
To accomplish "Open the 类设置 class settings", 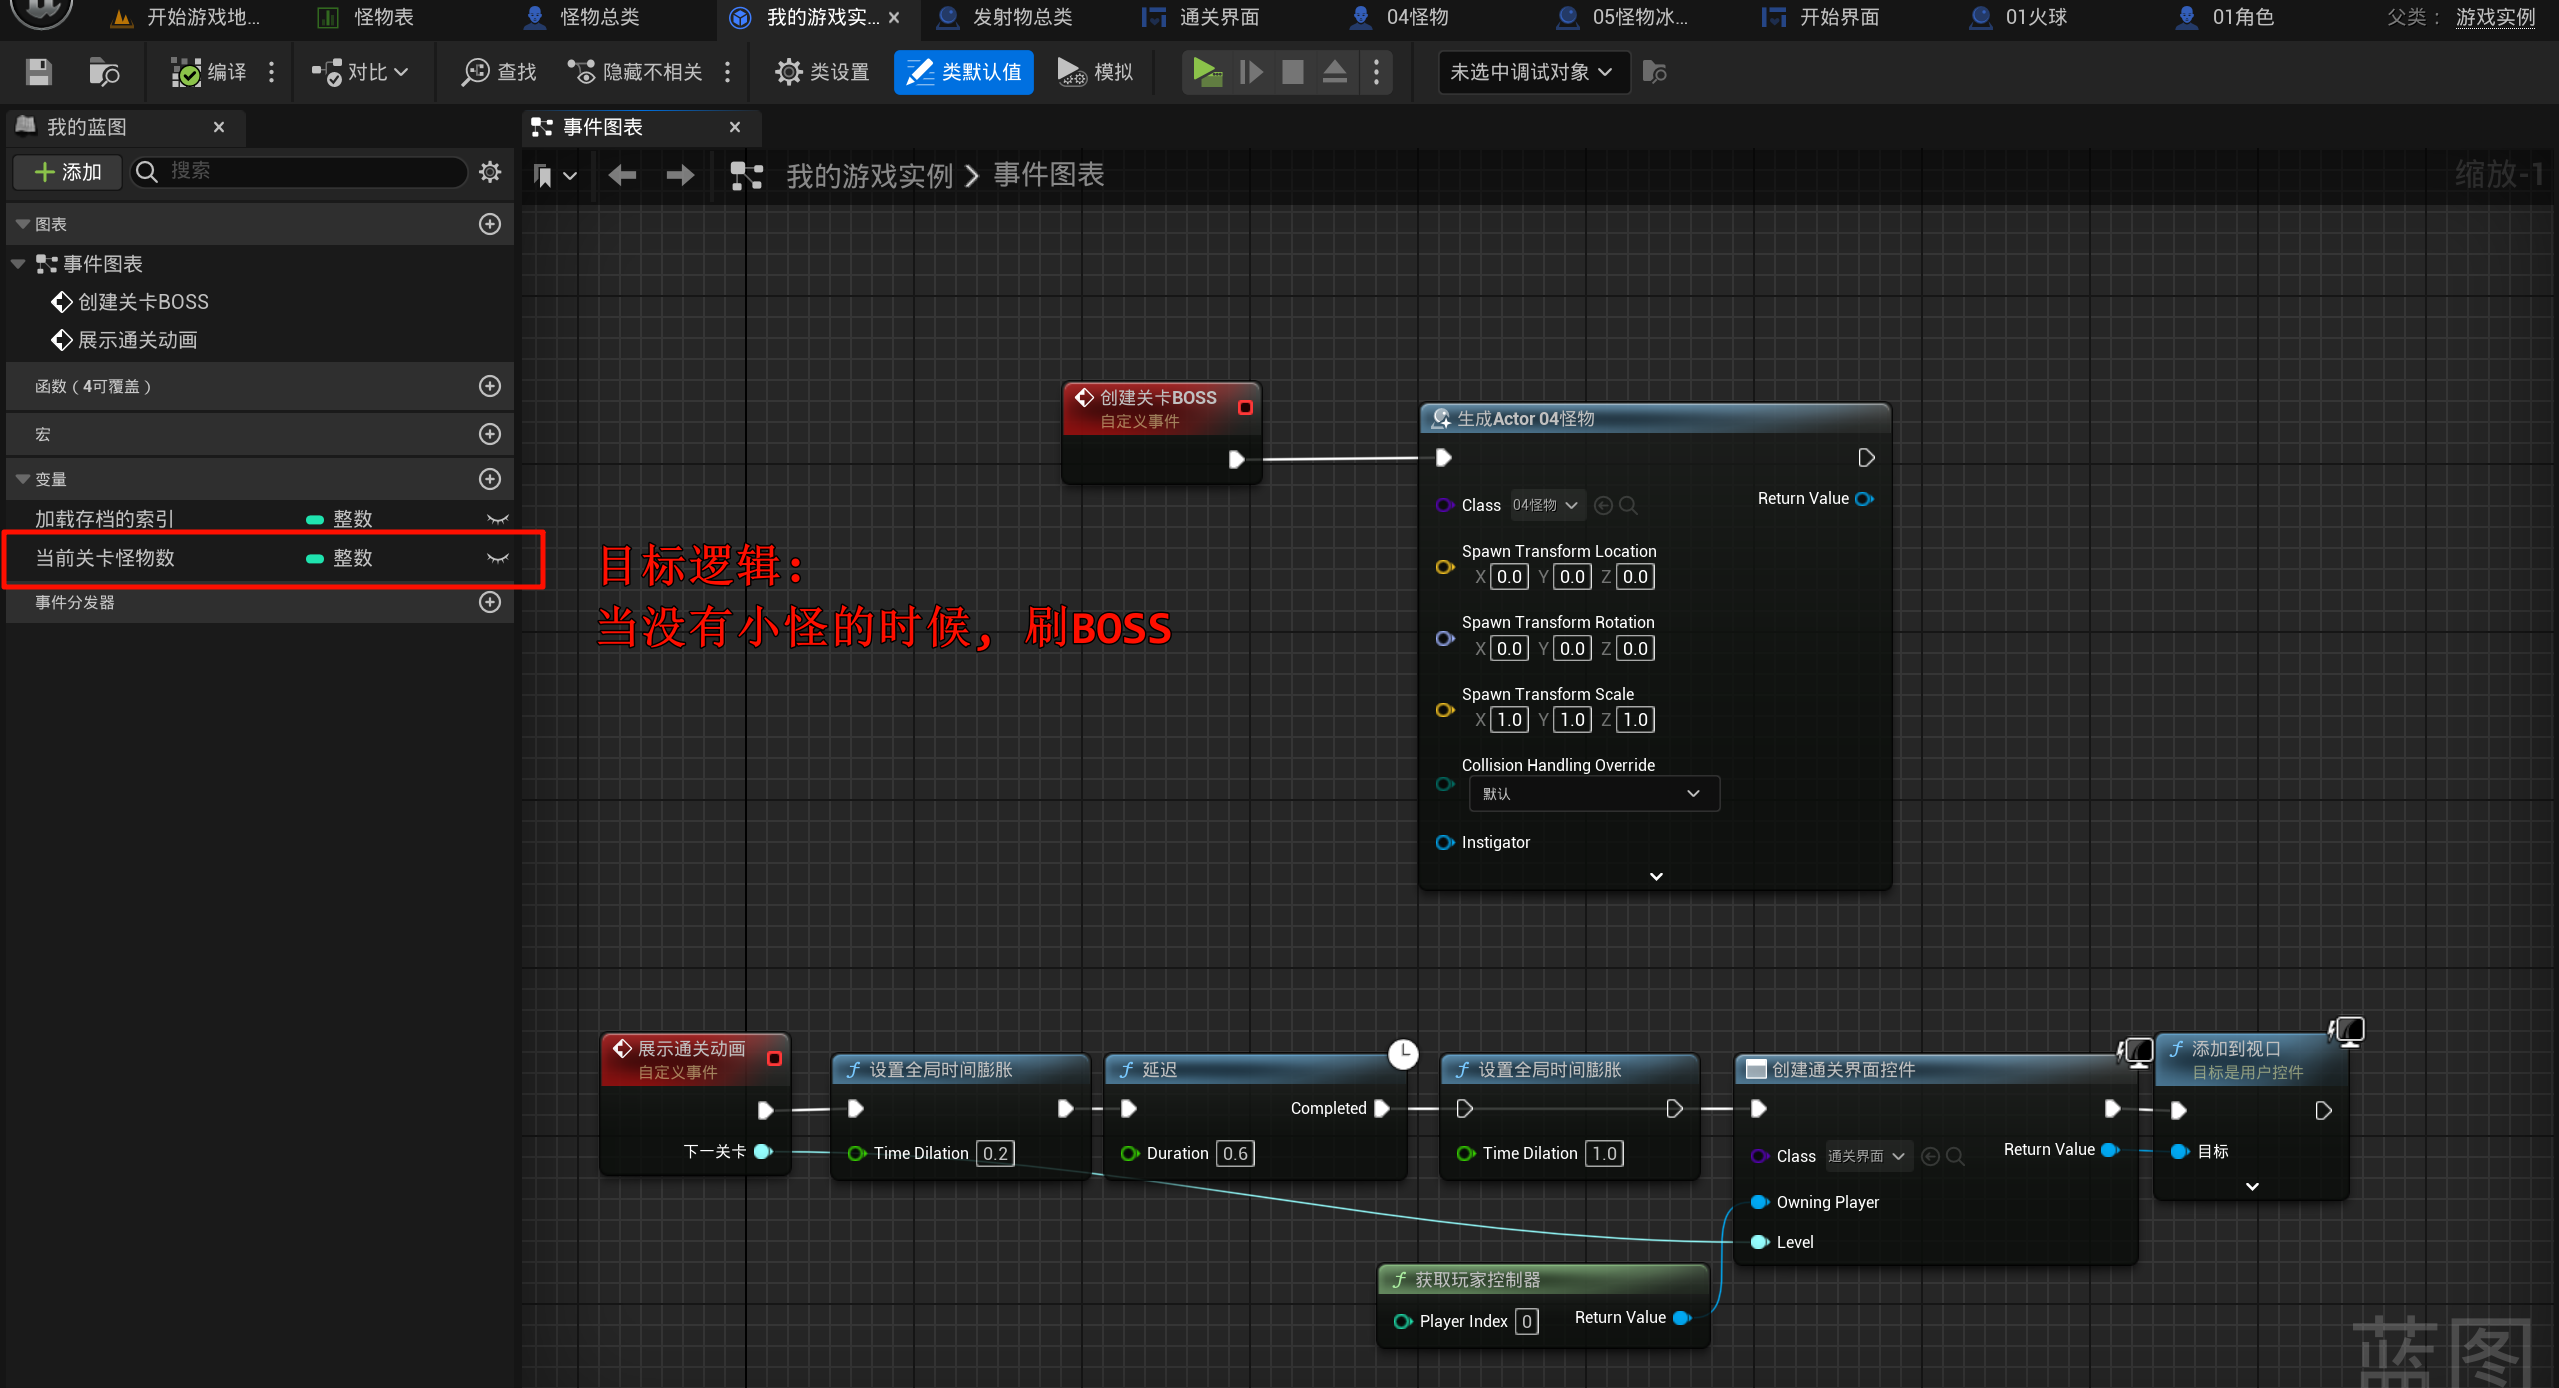I will [x=822, y=72].
